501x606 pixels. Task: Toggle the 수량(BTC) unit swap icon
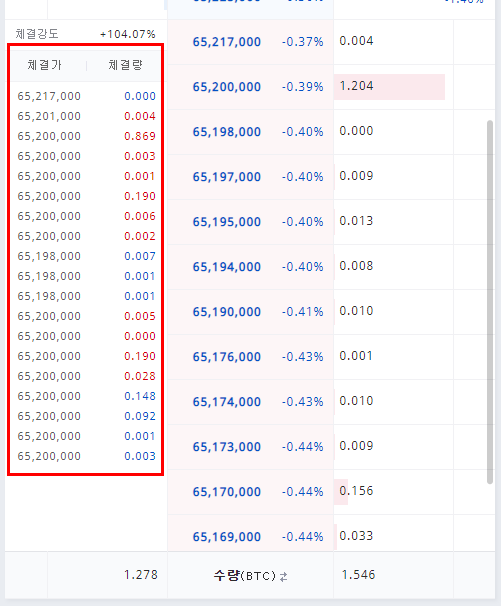[x=284, y=577]
